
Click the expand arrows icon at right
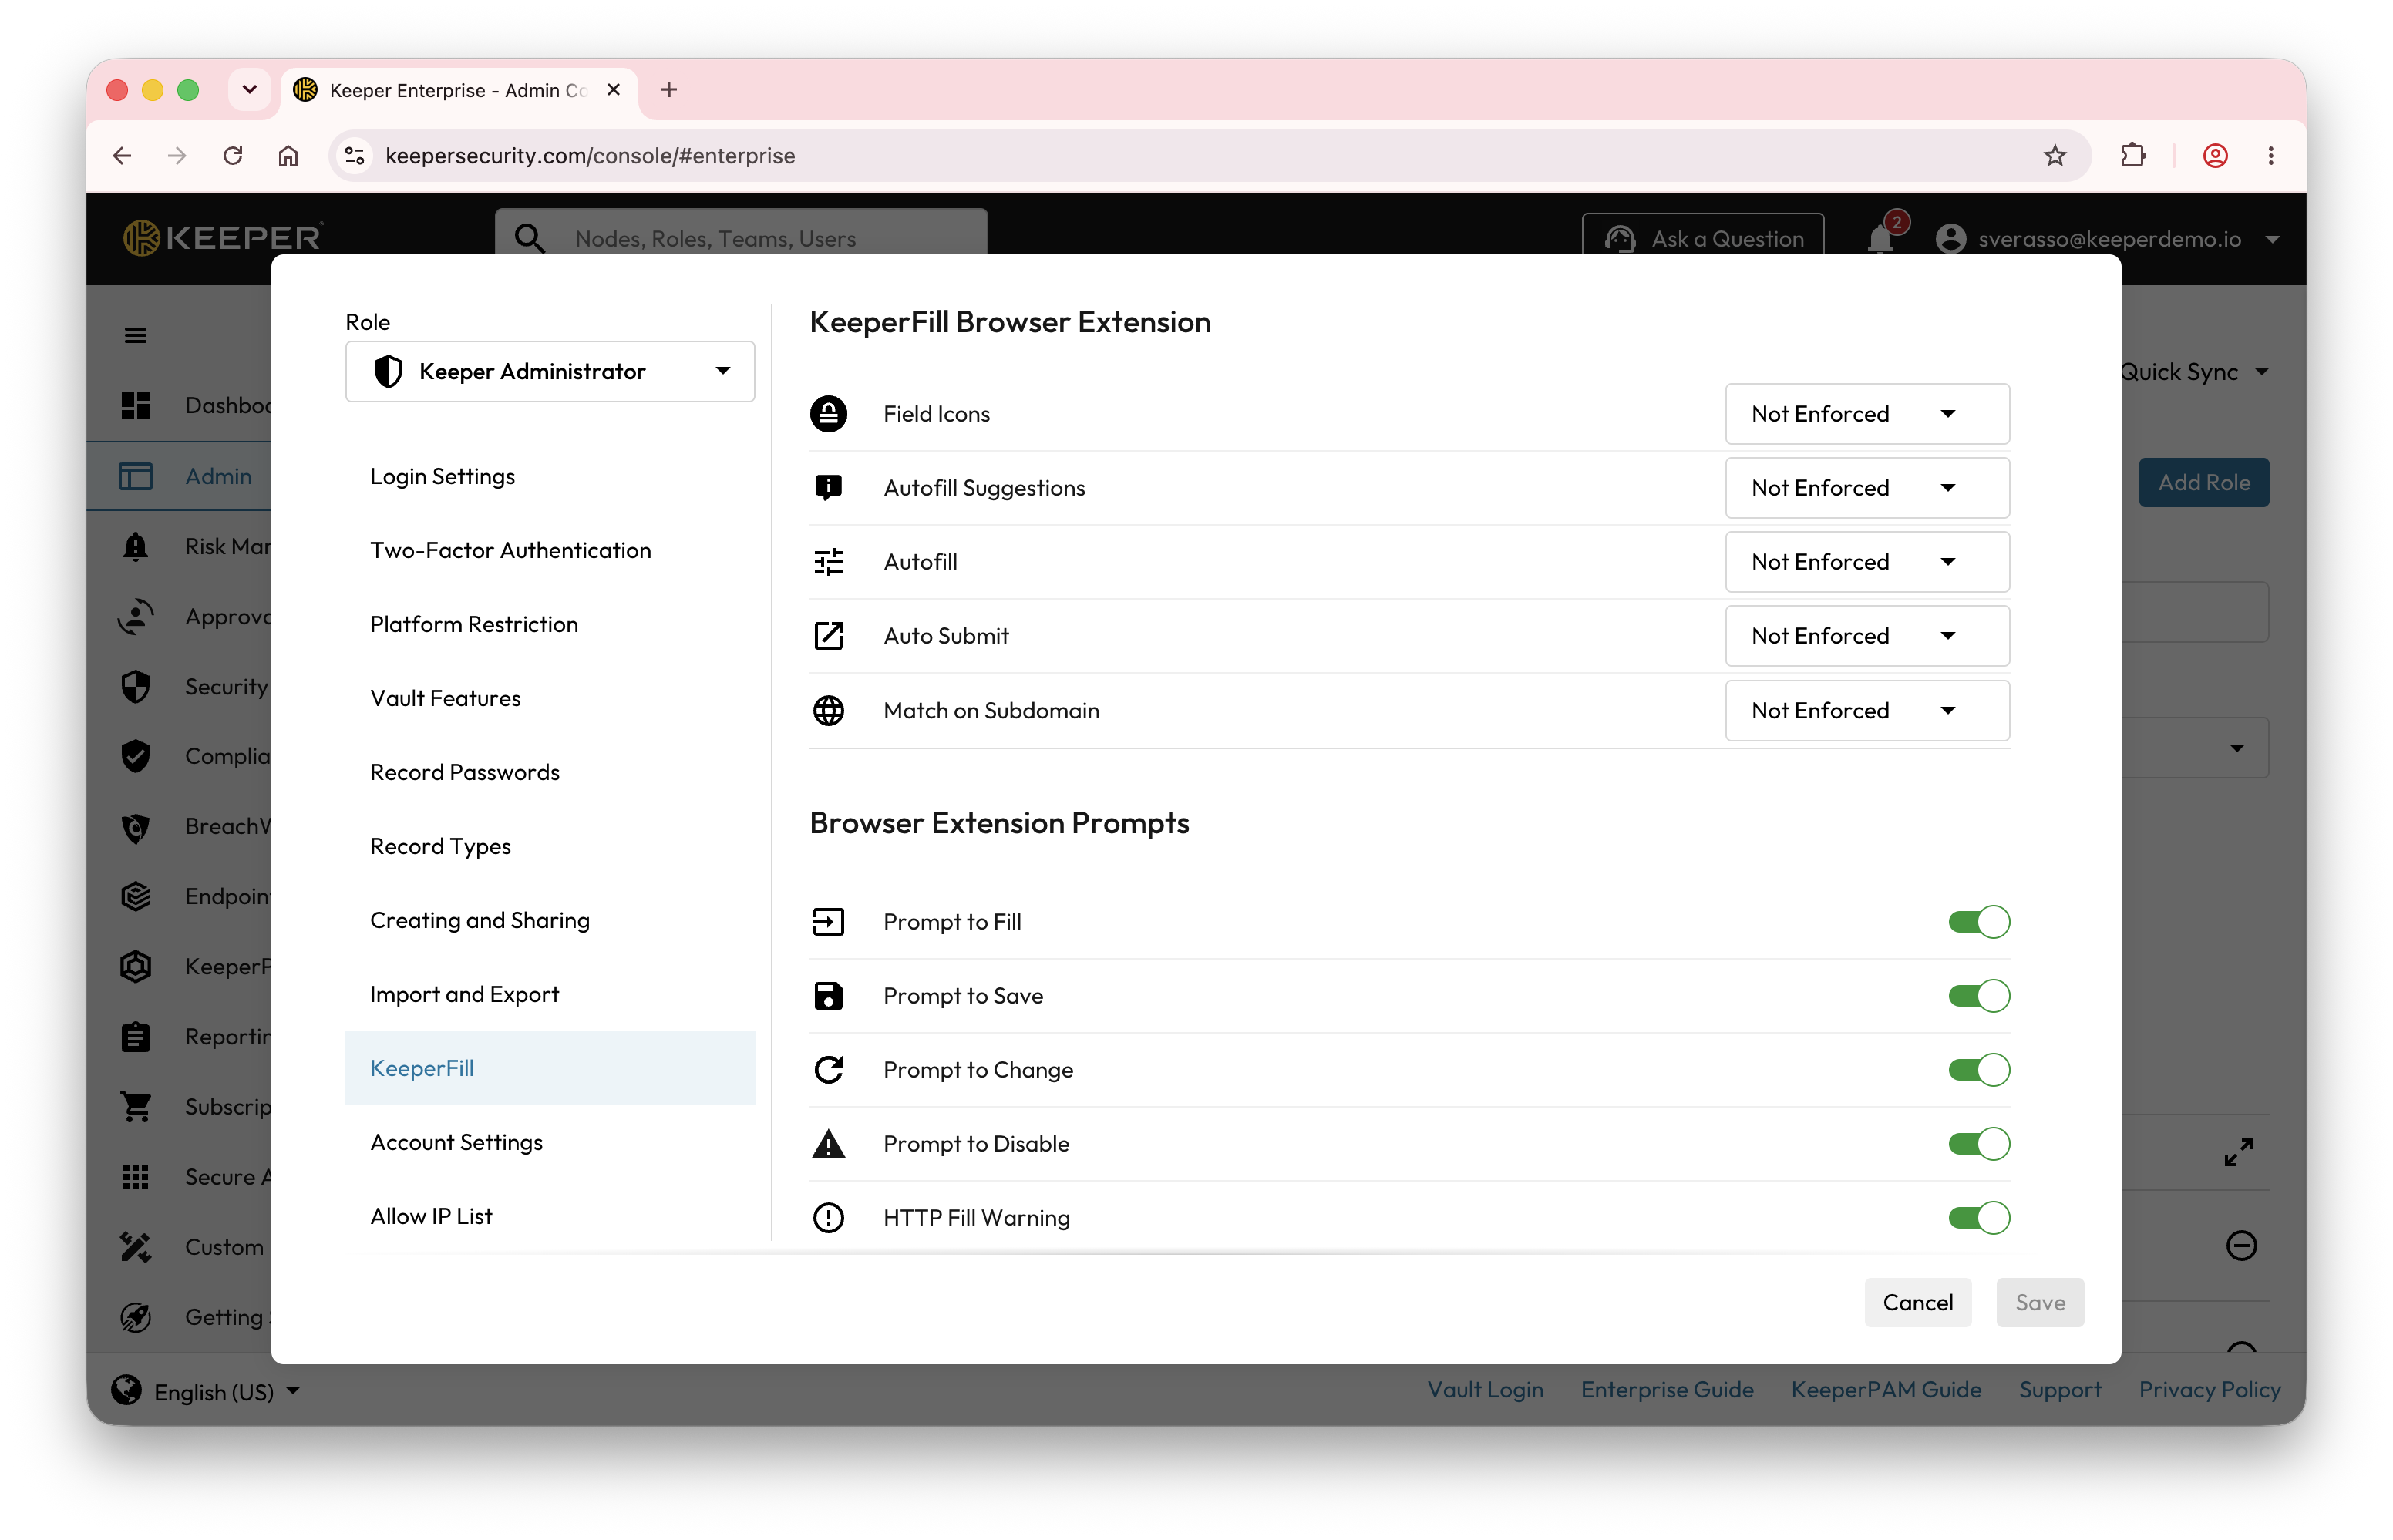pos(2238,1152)
